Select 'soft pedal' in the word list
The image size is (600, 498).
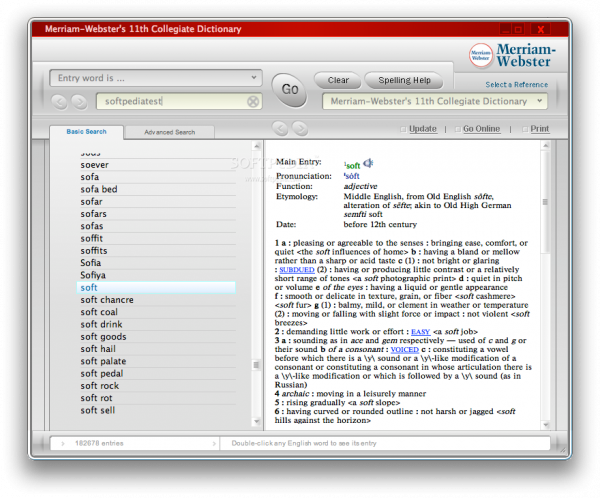156,373
